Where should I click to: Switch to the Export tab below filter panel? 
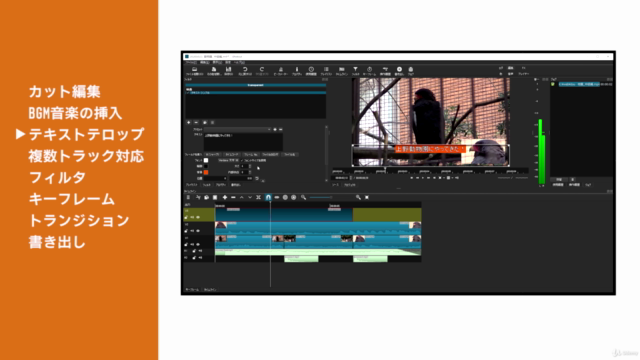pyautogui.click(x=236, y=185)
